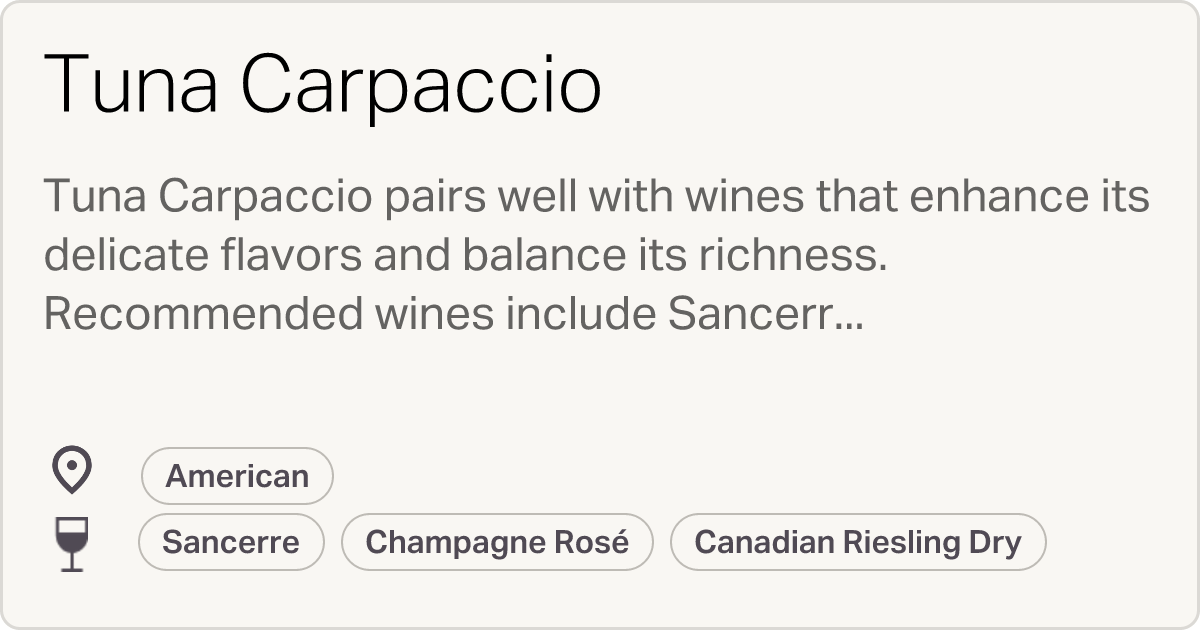Toggle the American cuisine tag
Screen dimensions: 1200x630
pyautogui.click(x=236, y=475)
